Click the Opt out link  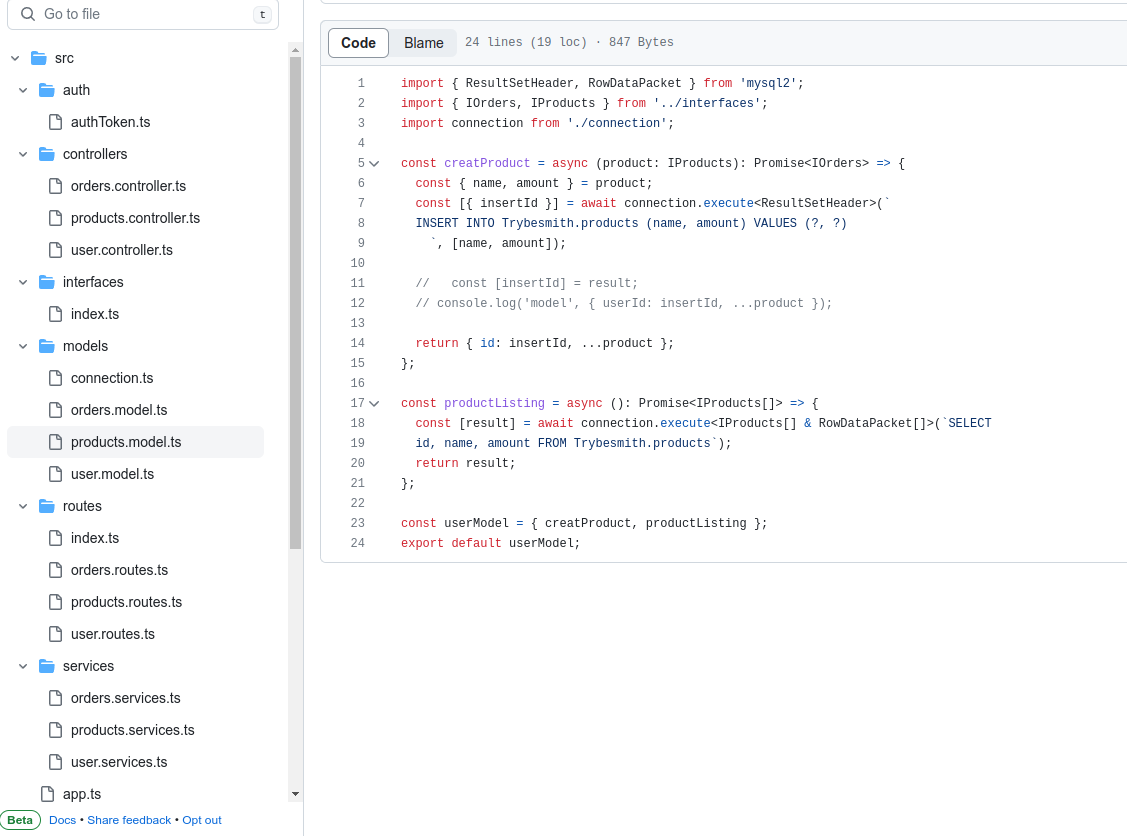click(x=201, y=820)
